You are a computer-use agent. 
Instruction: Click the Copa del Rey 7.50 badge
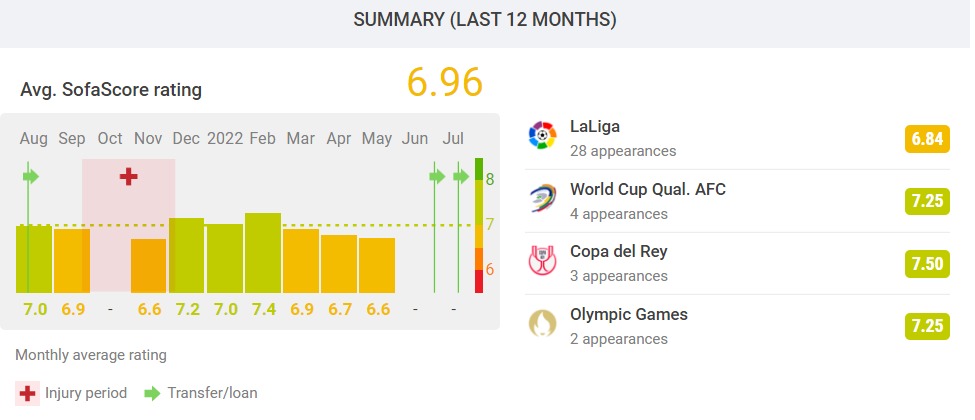pos(927,263)
